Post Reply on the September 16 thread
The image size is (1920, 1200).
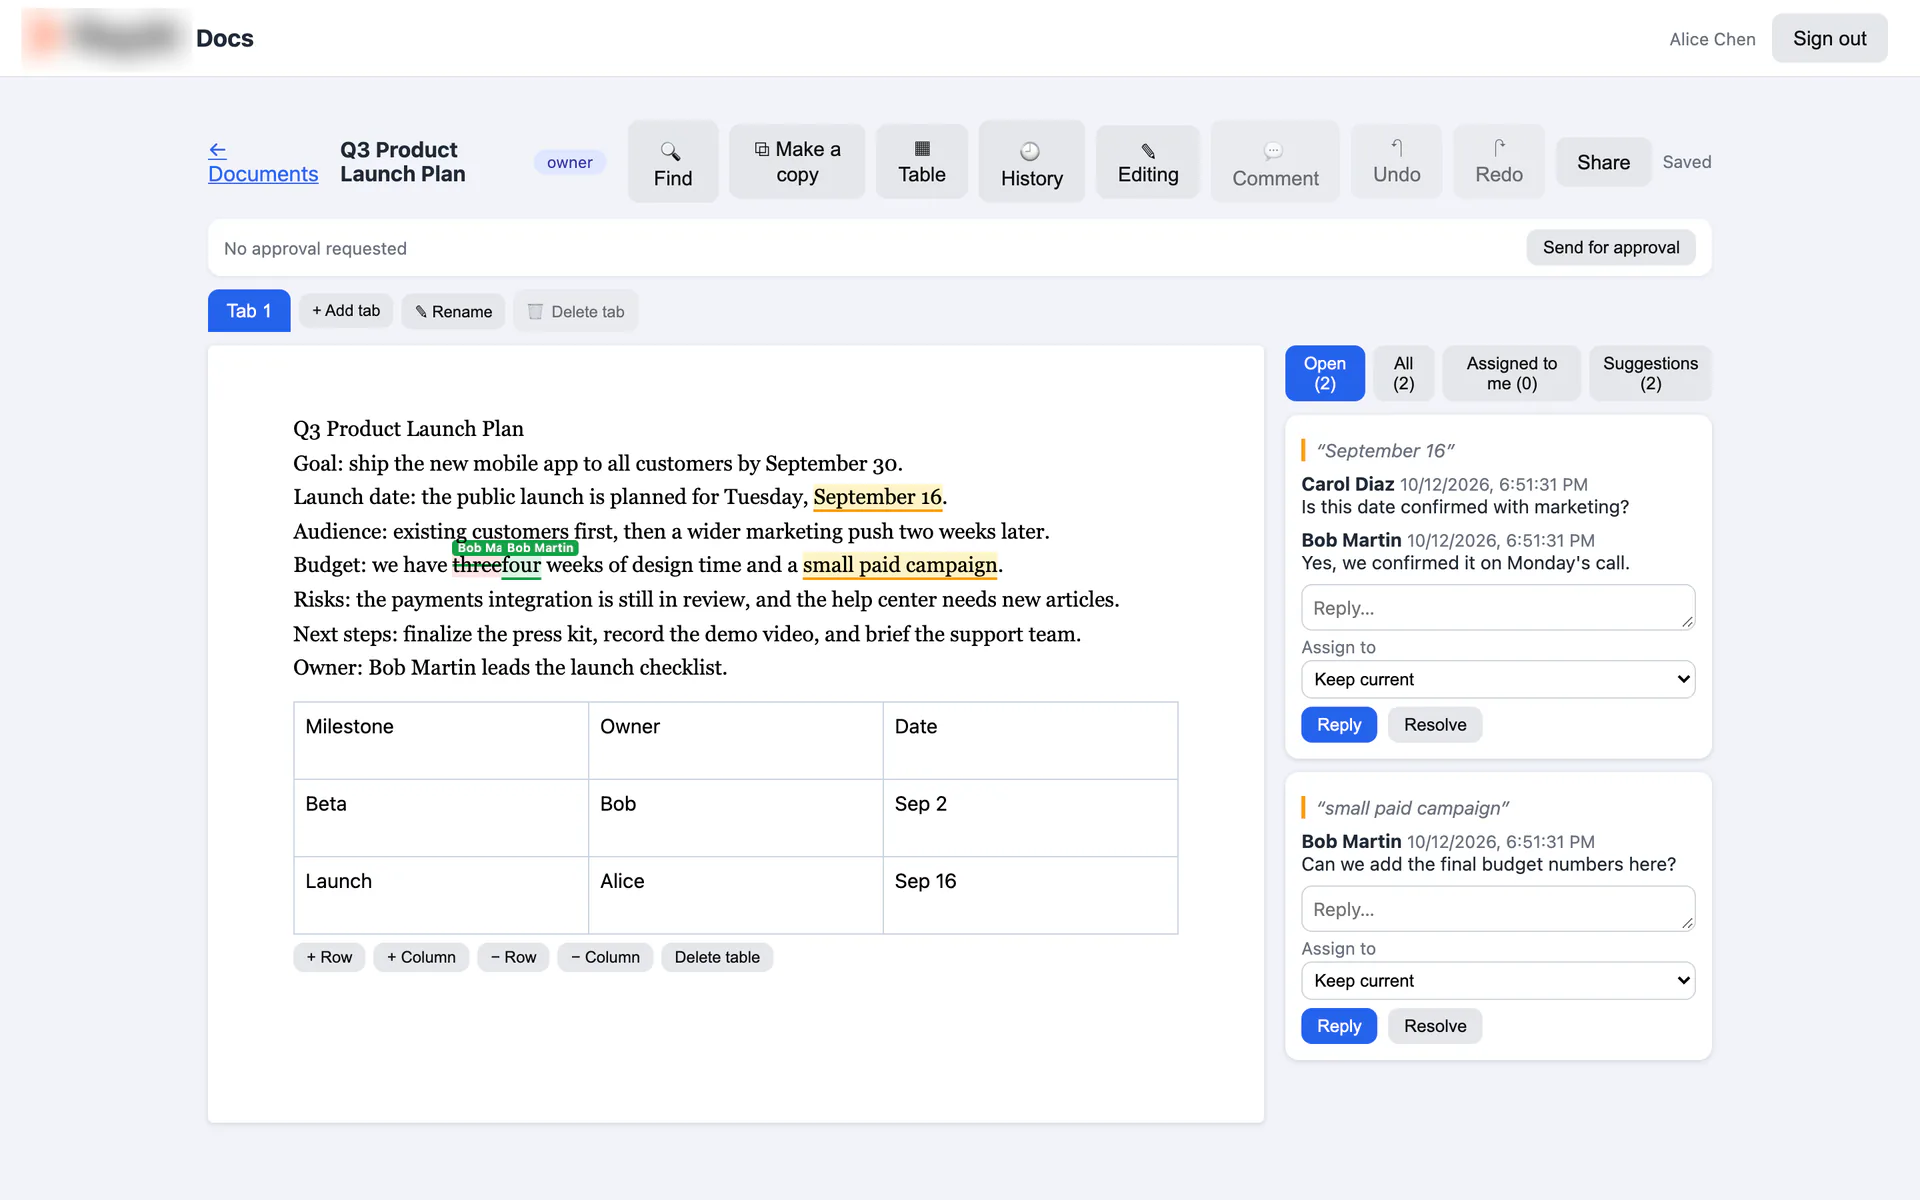(x=1338, y=725)
